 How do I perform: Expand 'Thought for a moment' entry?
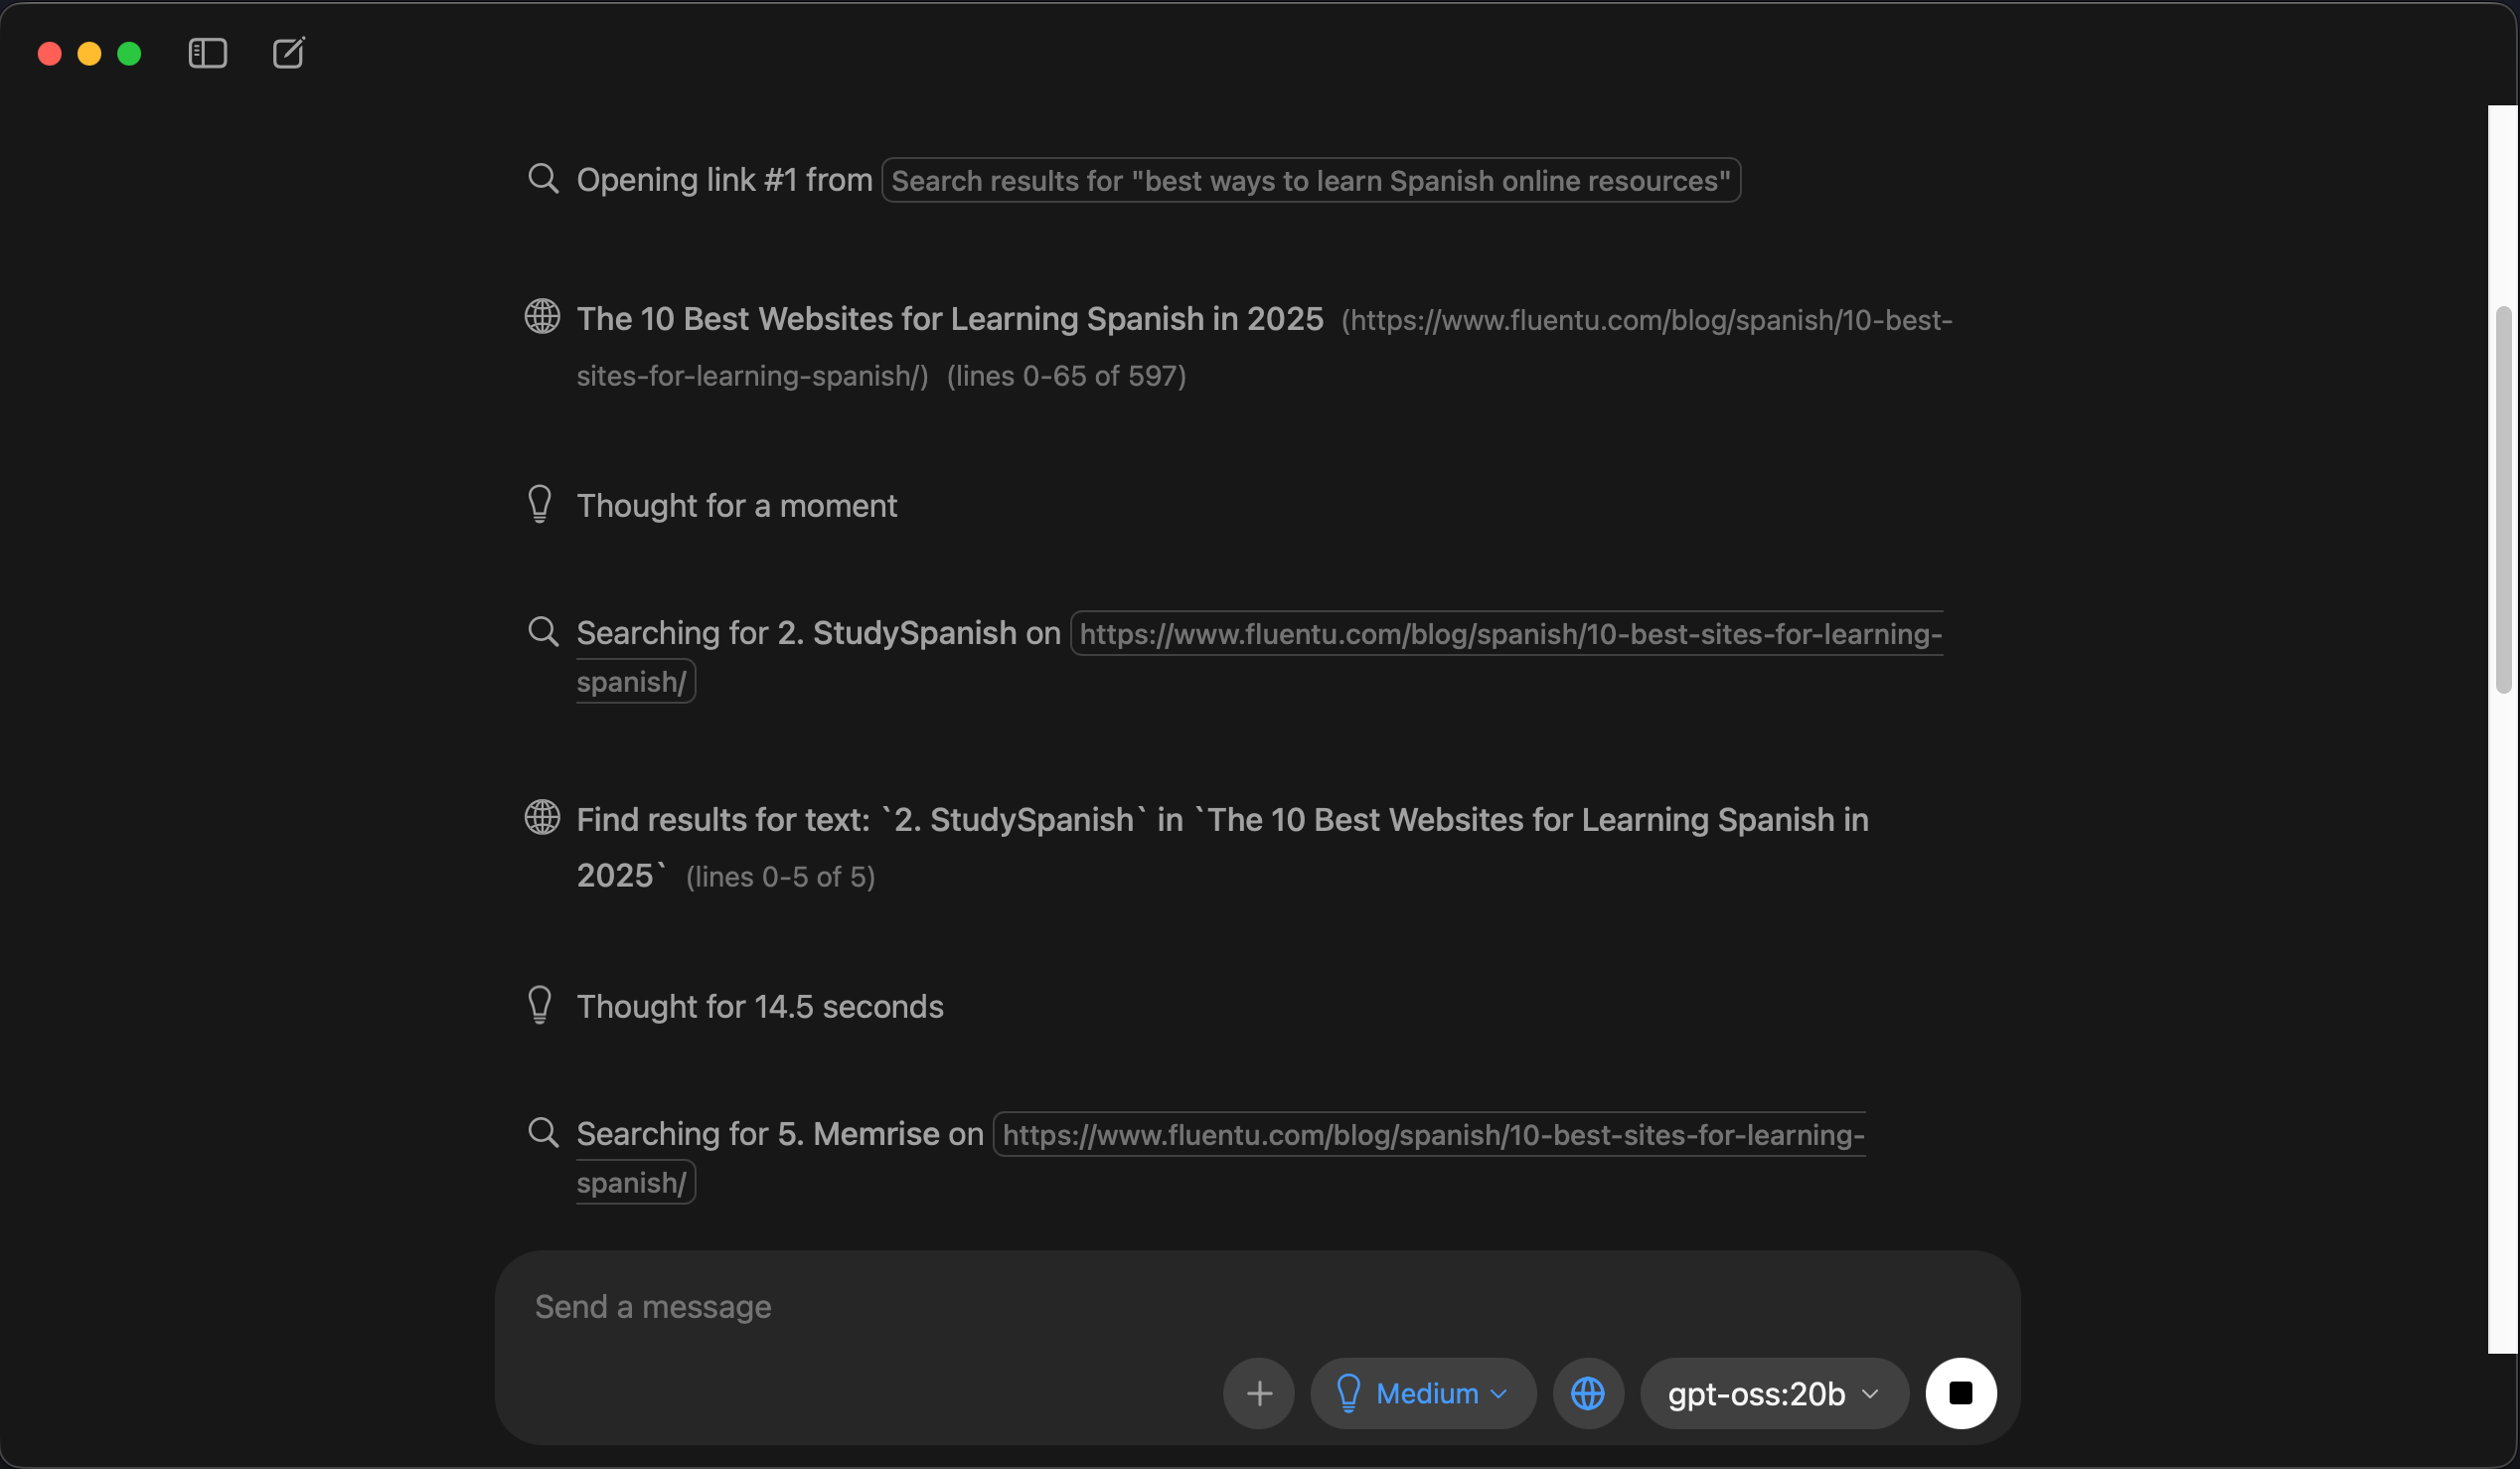(736, 506)
